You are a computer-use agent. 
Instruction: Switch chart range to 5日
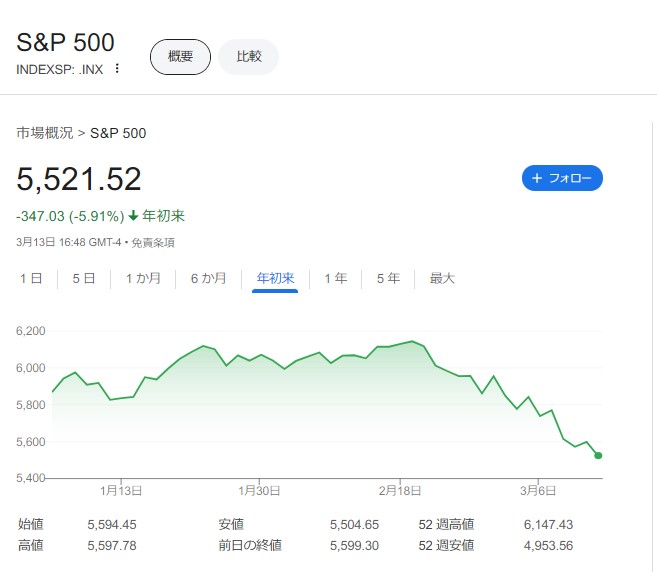pos(83,278)
